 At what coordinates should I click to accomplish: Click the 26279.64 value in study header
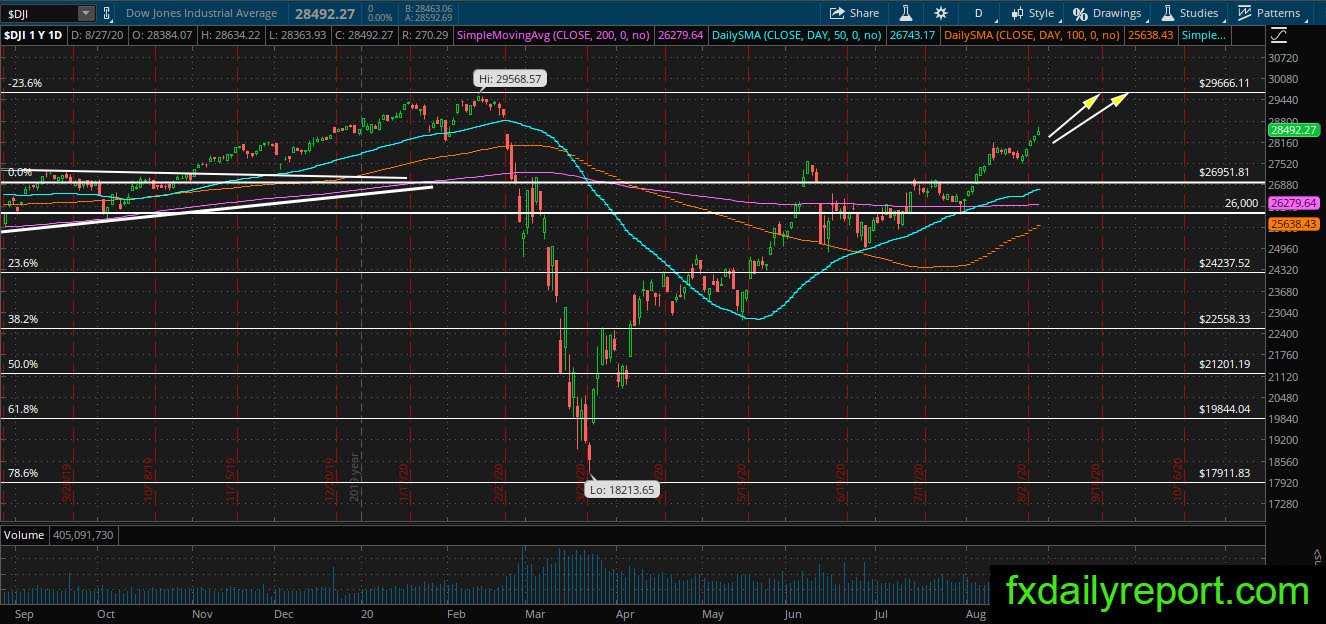click(x=681, y=35)
